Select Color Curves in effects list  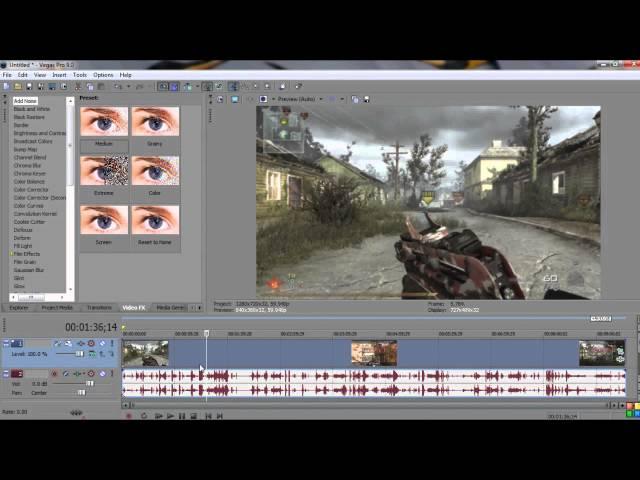tap(29, 206)
